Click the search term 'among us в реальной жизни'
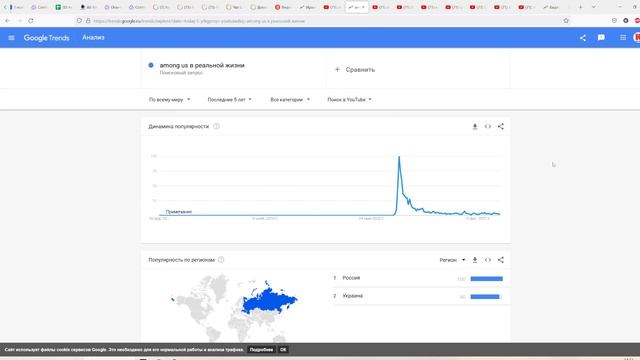640x360 pixels. pos(202,65)
